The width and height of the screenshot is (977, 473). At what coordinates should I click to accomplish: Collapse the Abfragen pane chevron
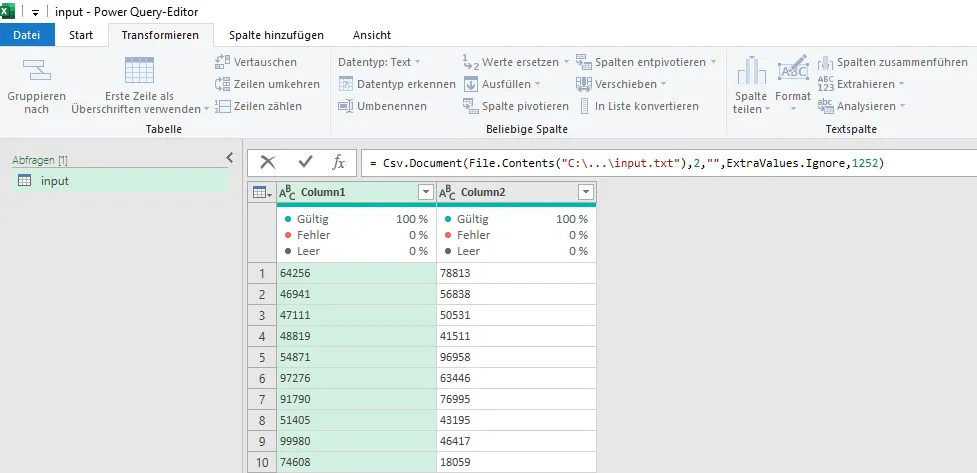click(x=229, y=157)
